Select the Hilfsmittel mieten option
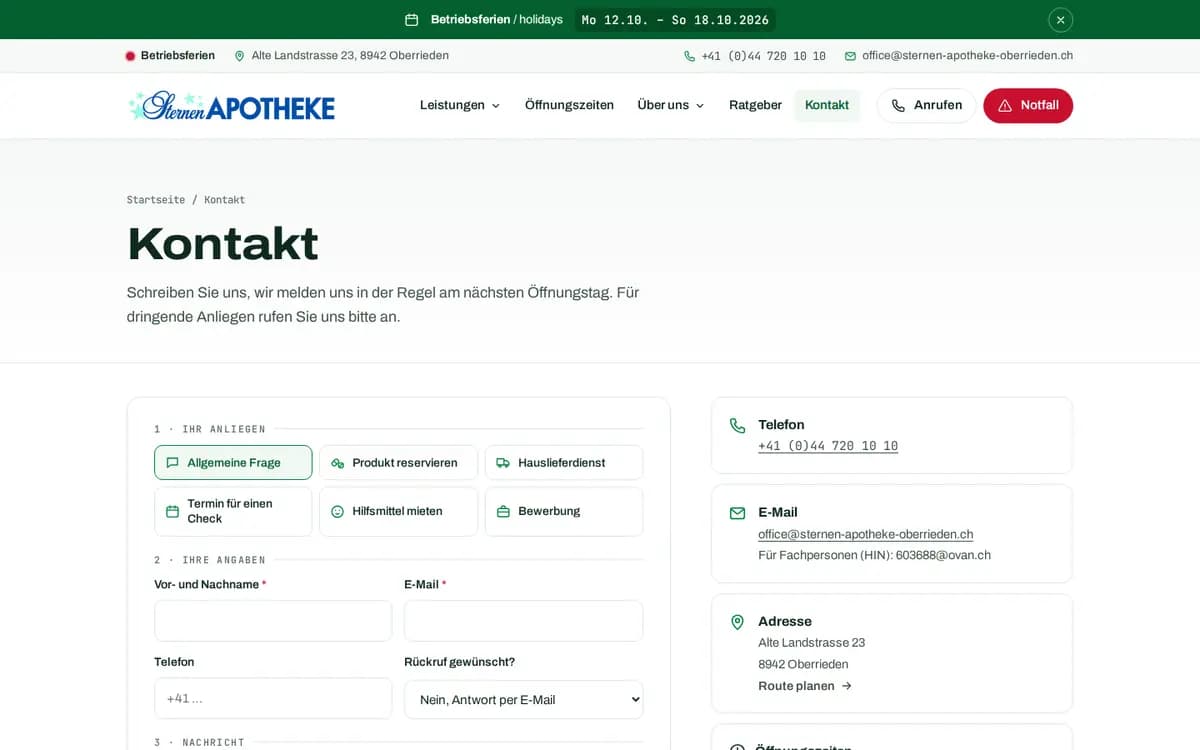The height and width of the screenshot is (750, 1200). (x=398, y=511)
